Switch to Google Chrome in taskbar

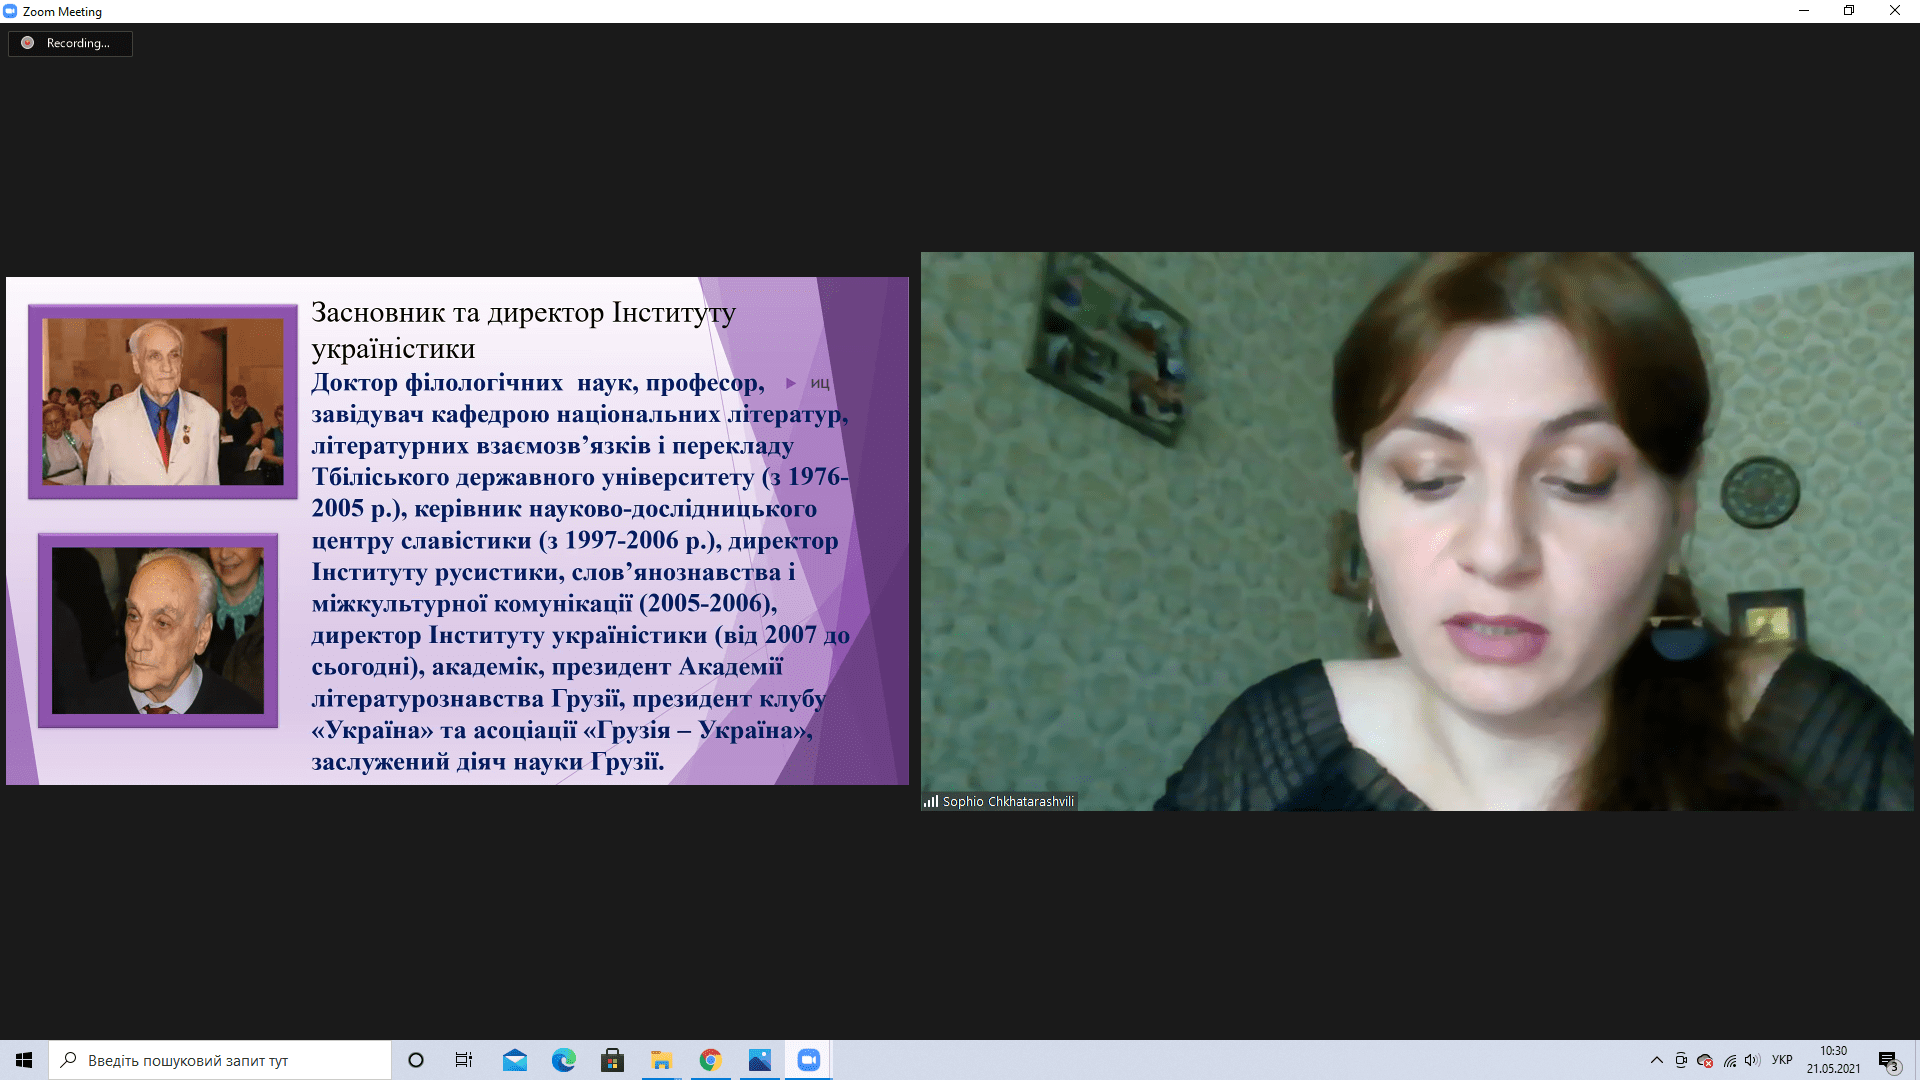point(710,1060)
